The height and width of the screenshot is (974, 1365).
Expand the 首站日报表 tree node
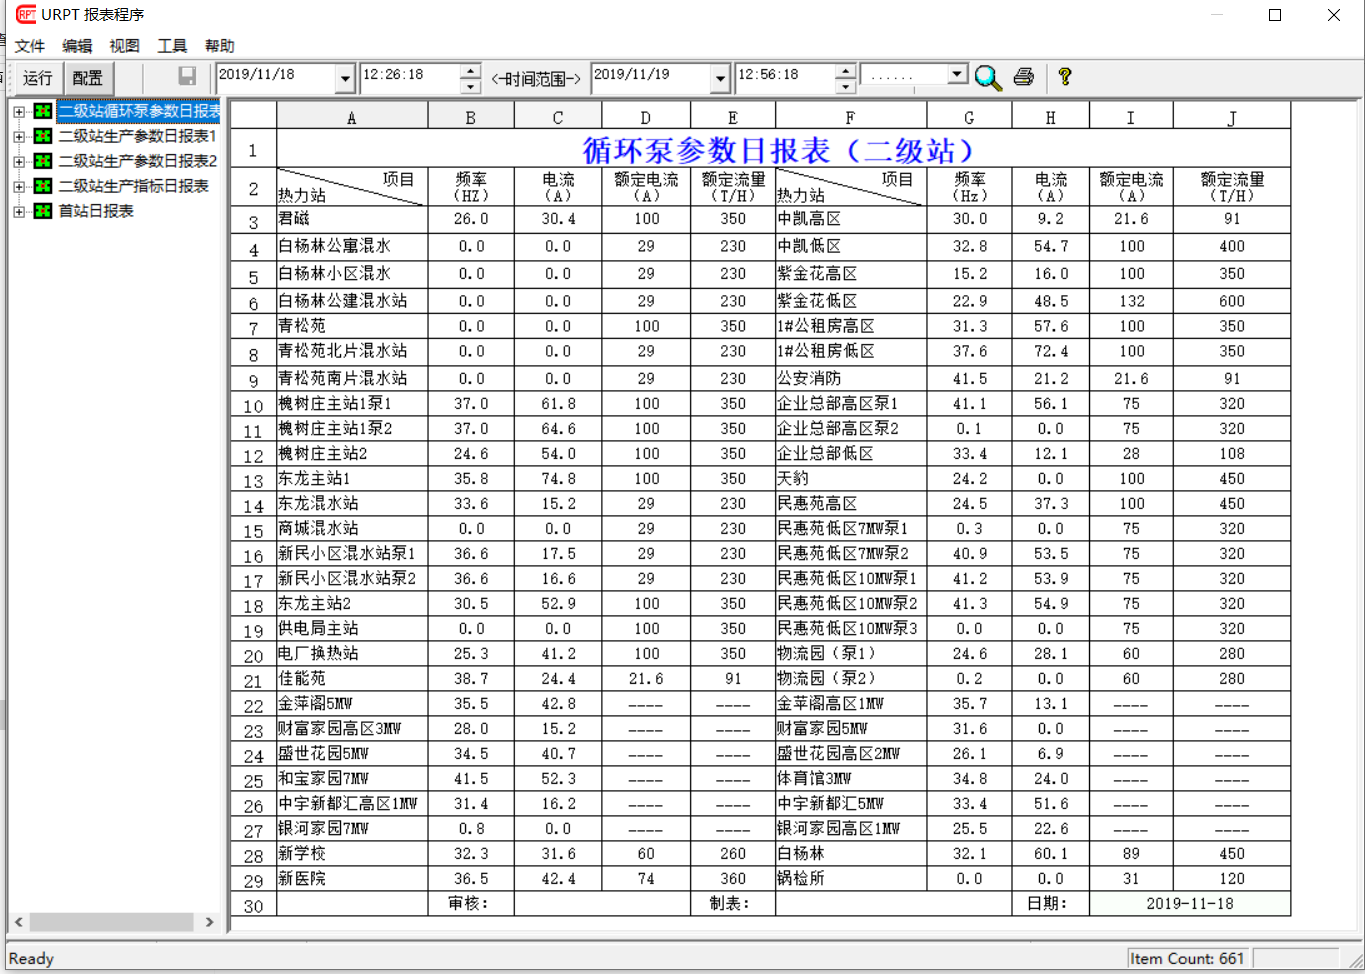(18, 211)
